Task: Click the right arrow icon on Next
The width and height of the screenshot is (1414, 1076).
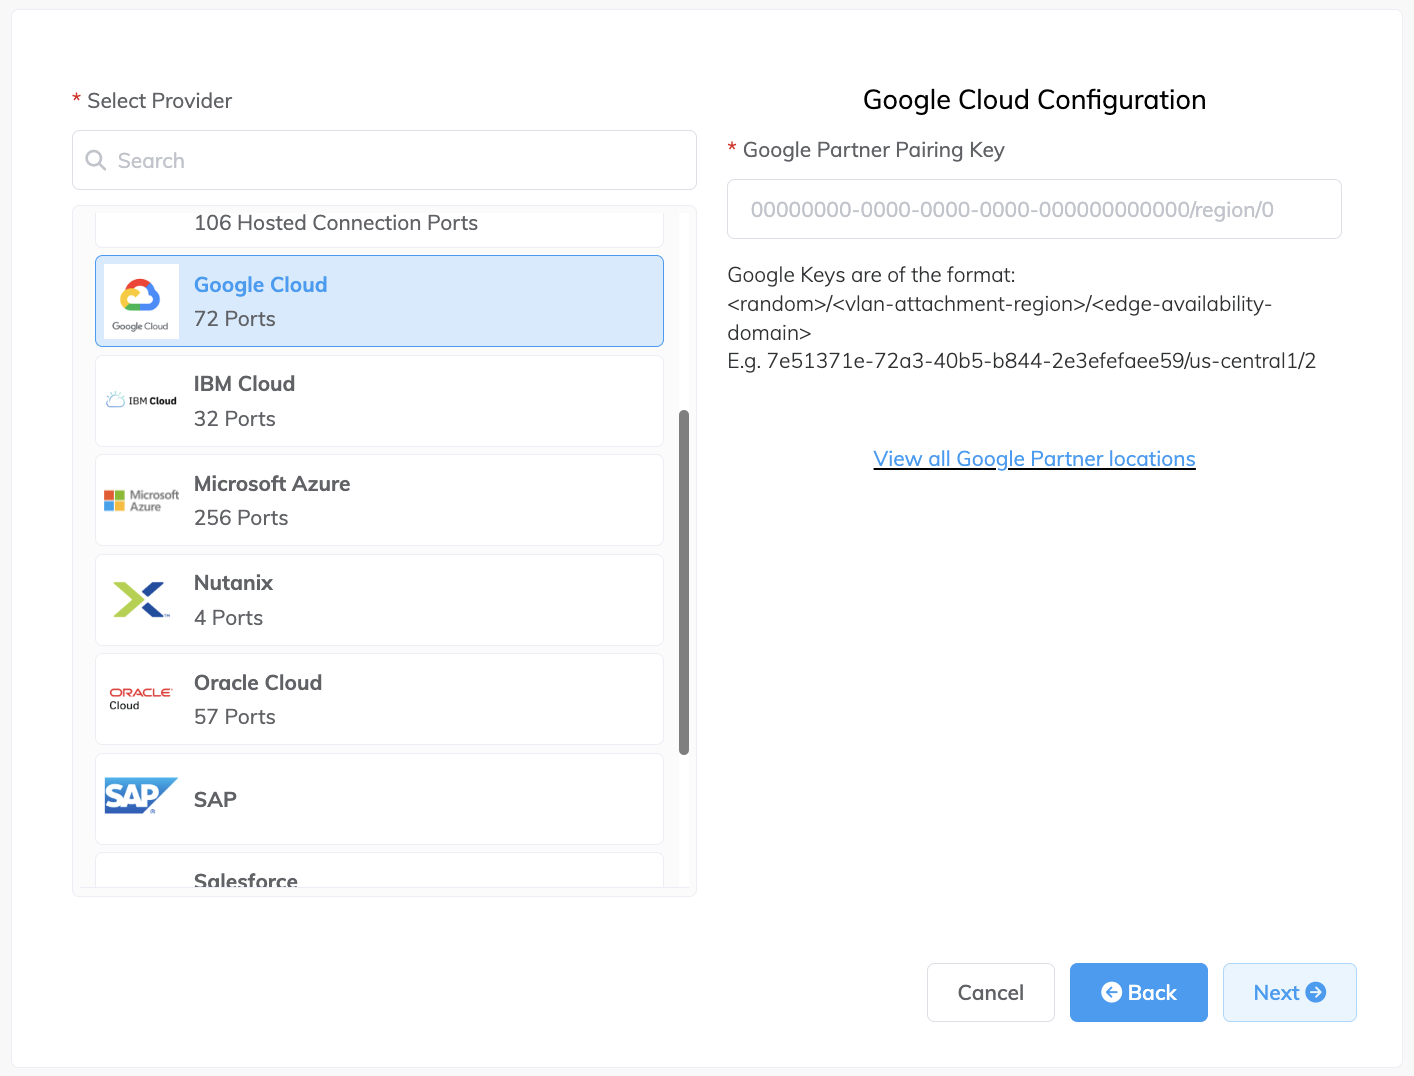Action: [x=1316, y=992]
